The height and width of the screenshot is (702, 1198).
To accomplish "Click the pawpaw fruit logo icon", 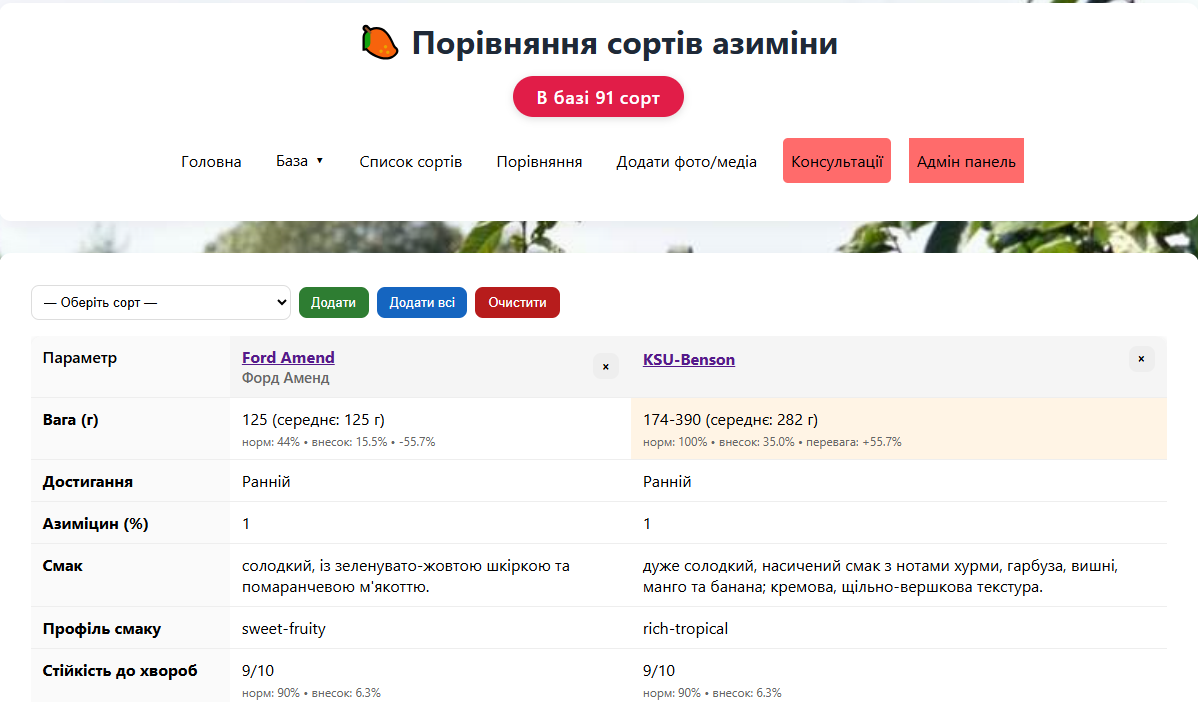I will [x=380, y=43].
